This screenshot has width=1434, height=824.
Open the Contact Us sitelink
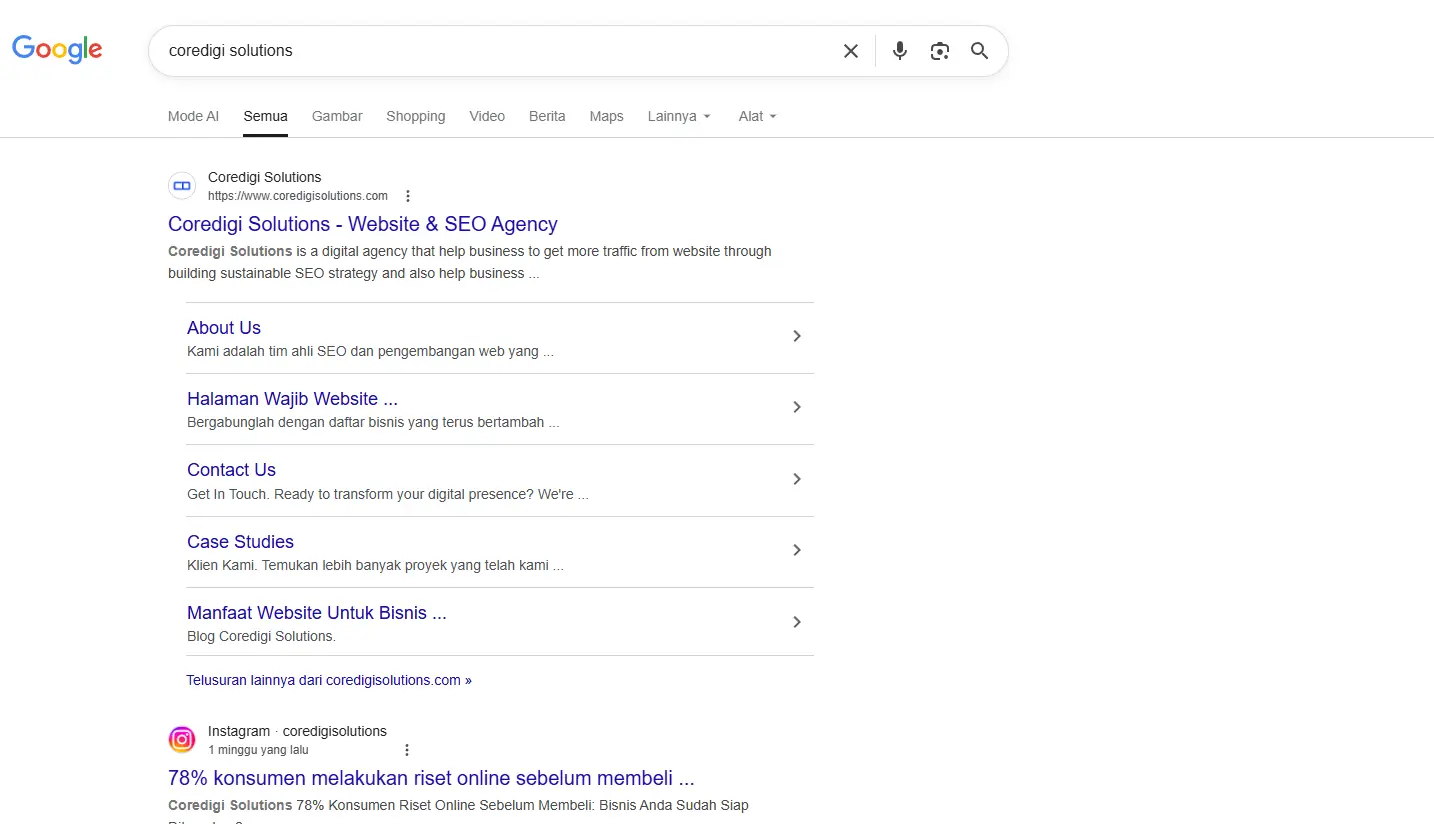pos(231,470)
